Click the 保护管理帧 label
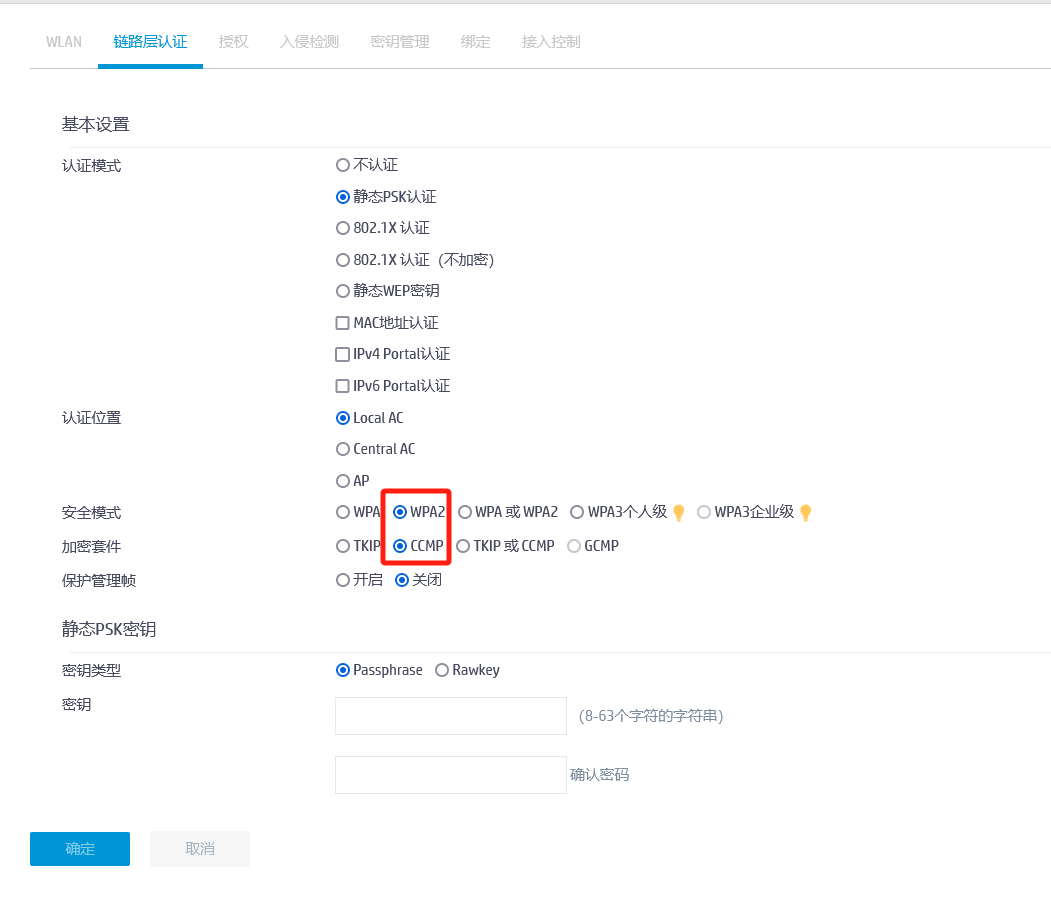 pyautogui.click(x=99, y=580)
